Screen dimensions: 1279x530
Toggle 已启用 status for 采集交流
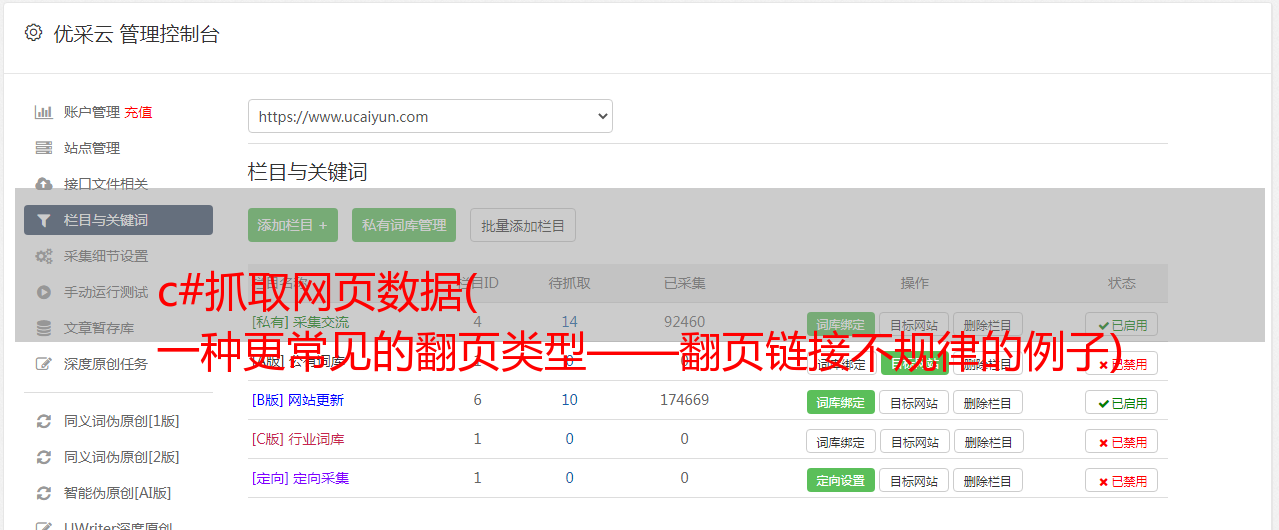click(x=1122, y=325)
